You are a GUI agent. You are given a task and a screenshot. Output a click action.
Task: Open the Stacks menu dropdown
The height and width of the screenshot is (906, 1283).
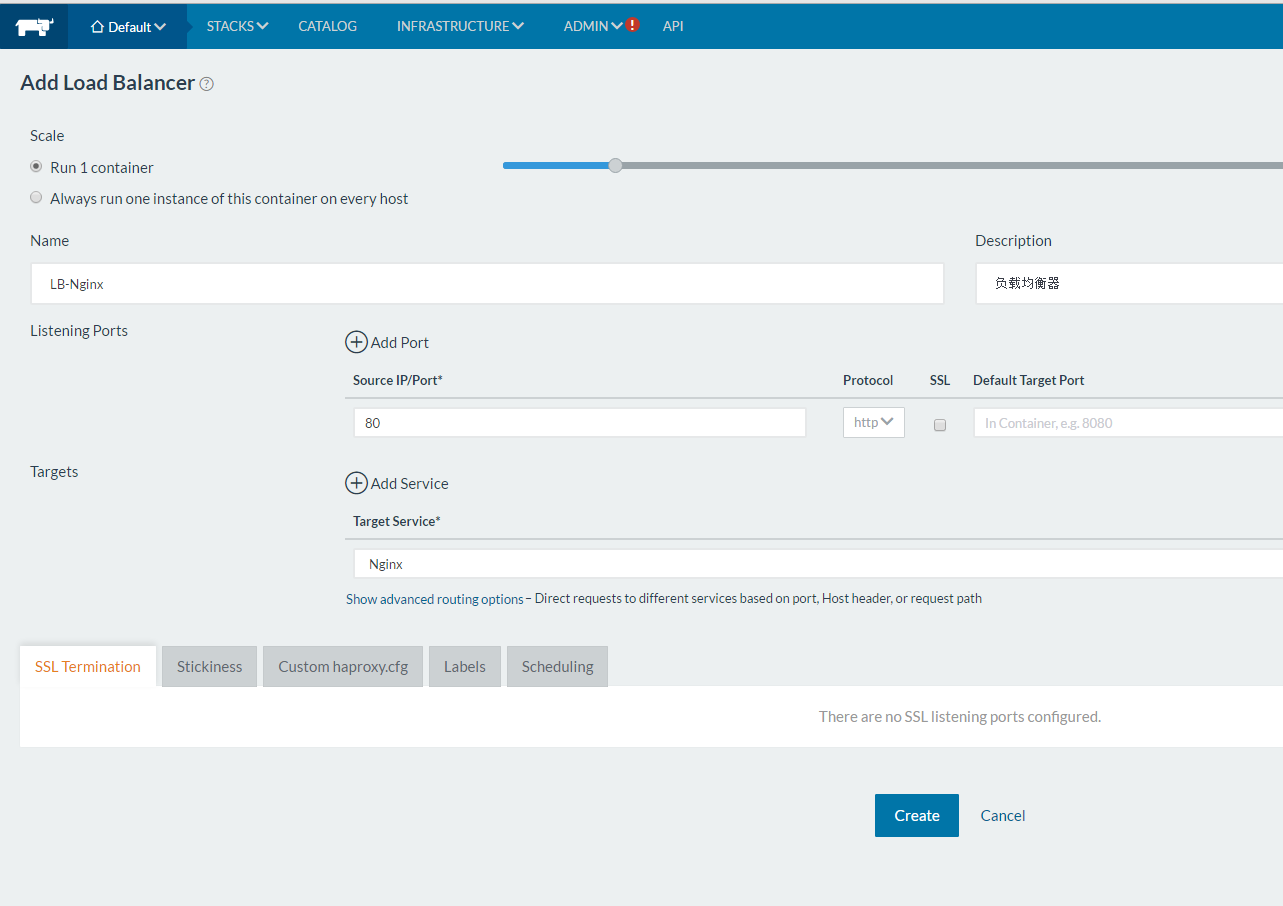pos(237,26)
